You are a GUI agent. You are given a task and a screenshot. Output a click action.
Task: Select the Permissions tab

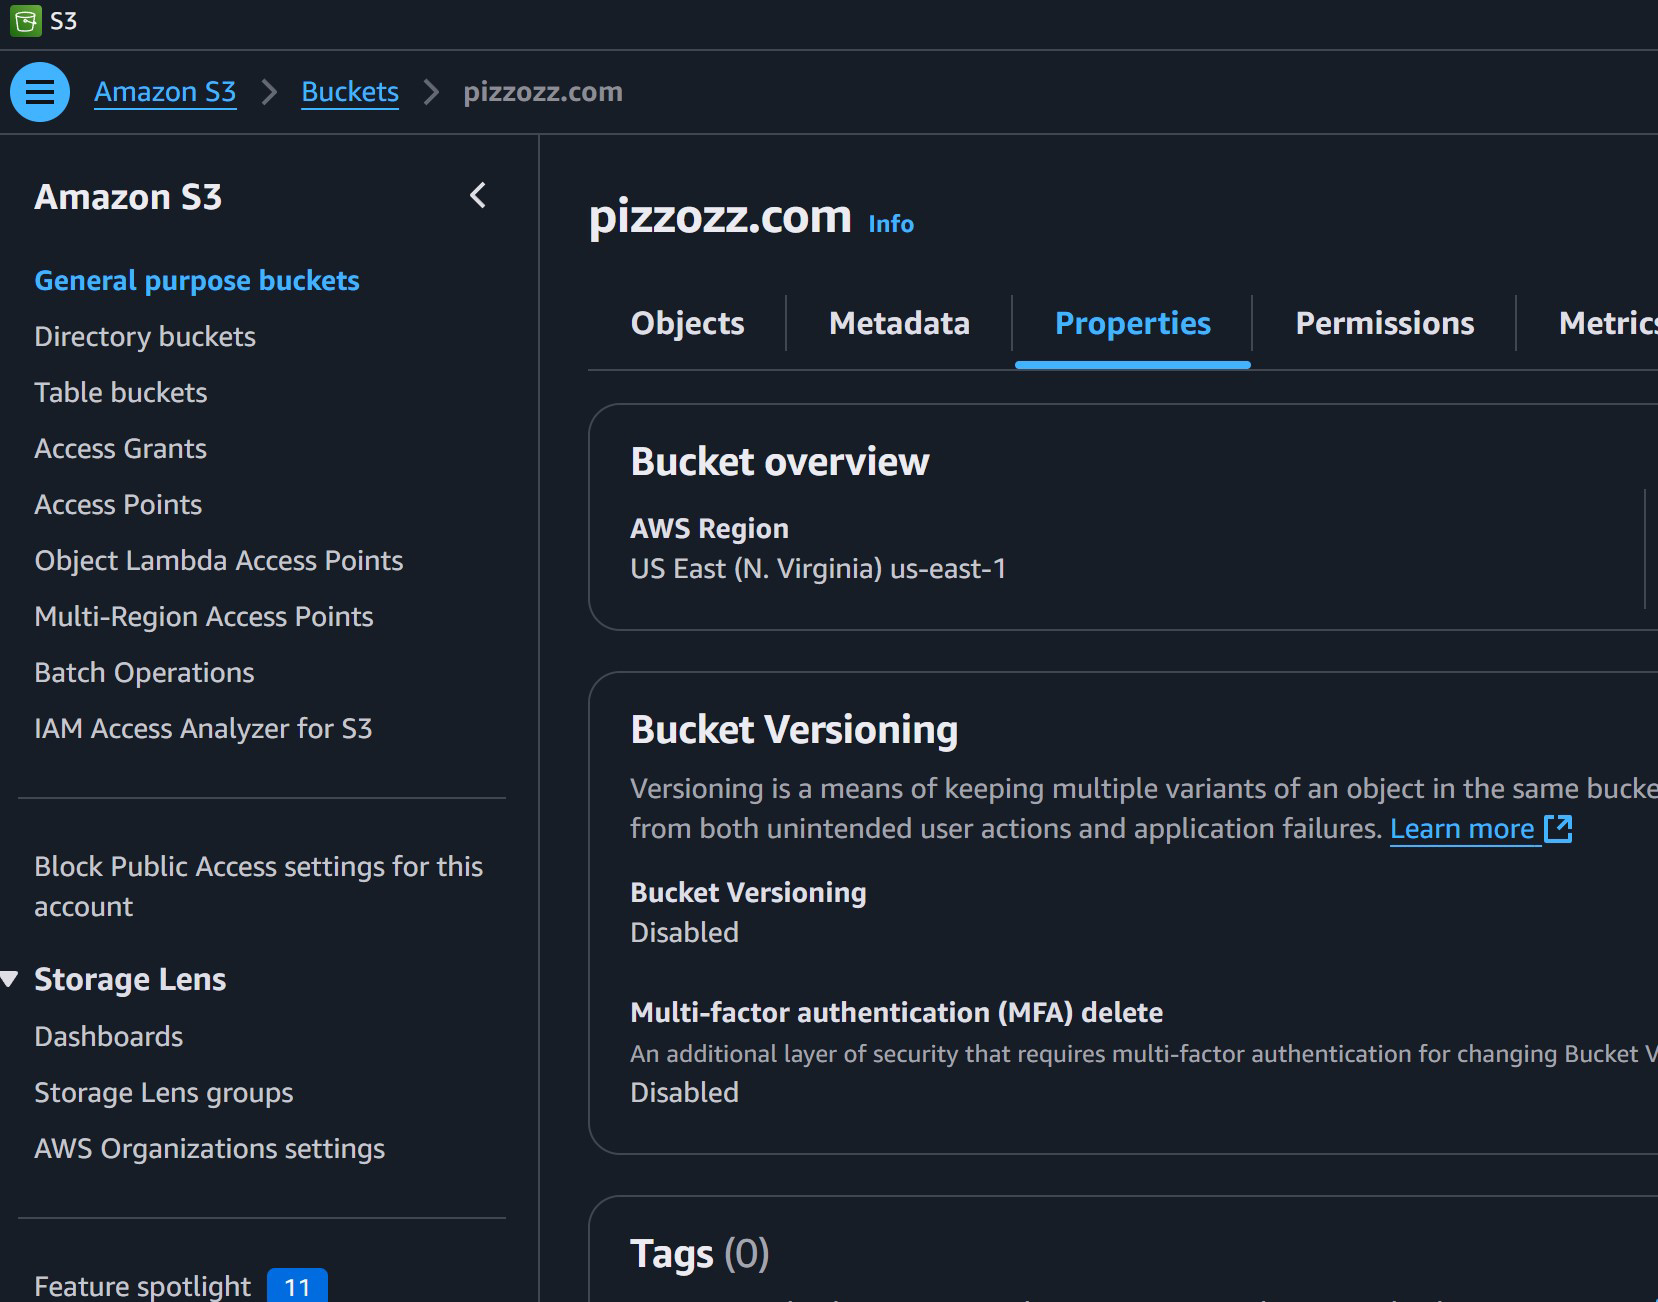pyautogui.click(x=1384, y=323)
